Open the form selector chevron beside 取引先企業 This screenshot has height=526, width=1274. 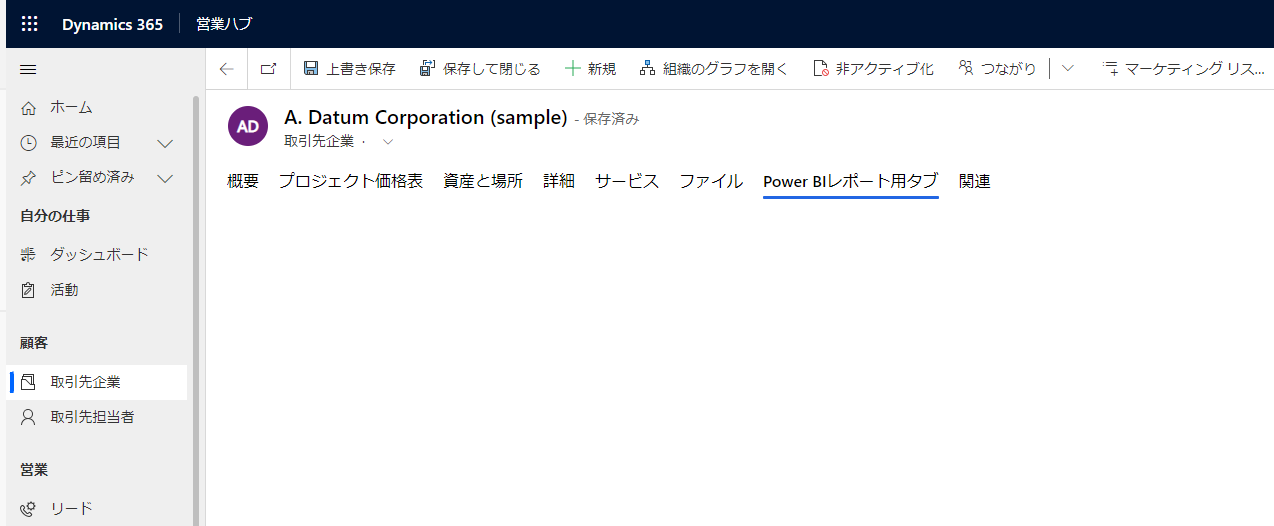tap(388, 142)
